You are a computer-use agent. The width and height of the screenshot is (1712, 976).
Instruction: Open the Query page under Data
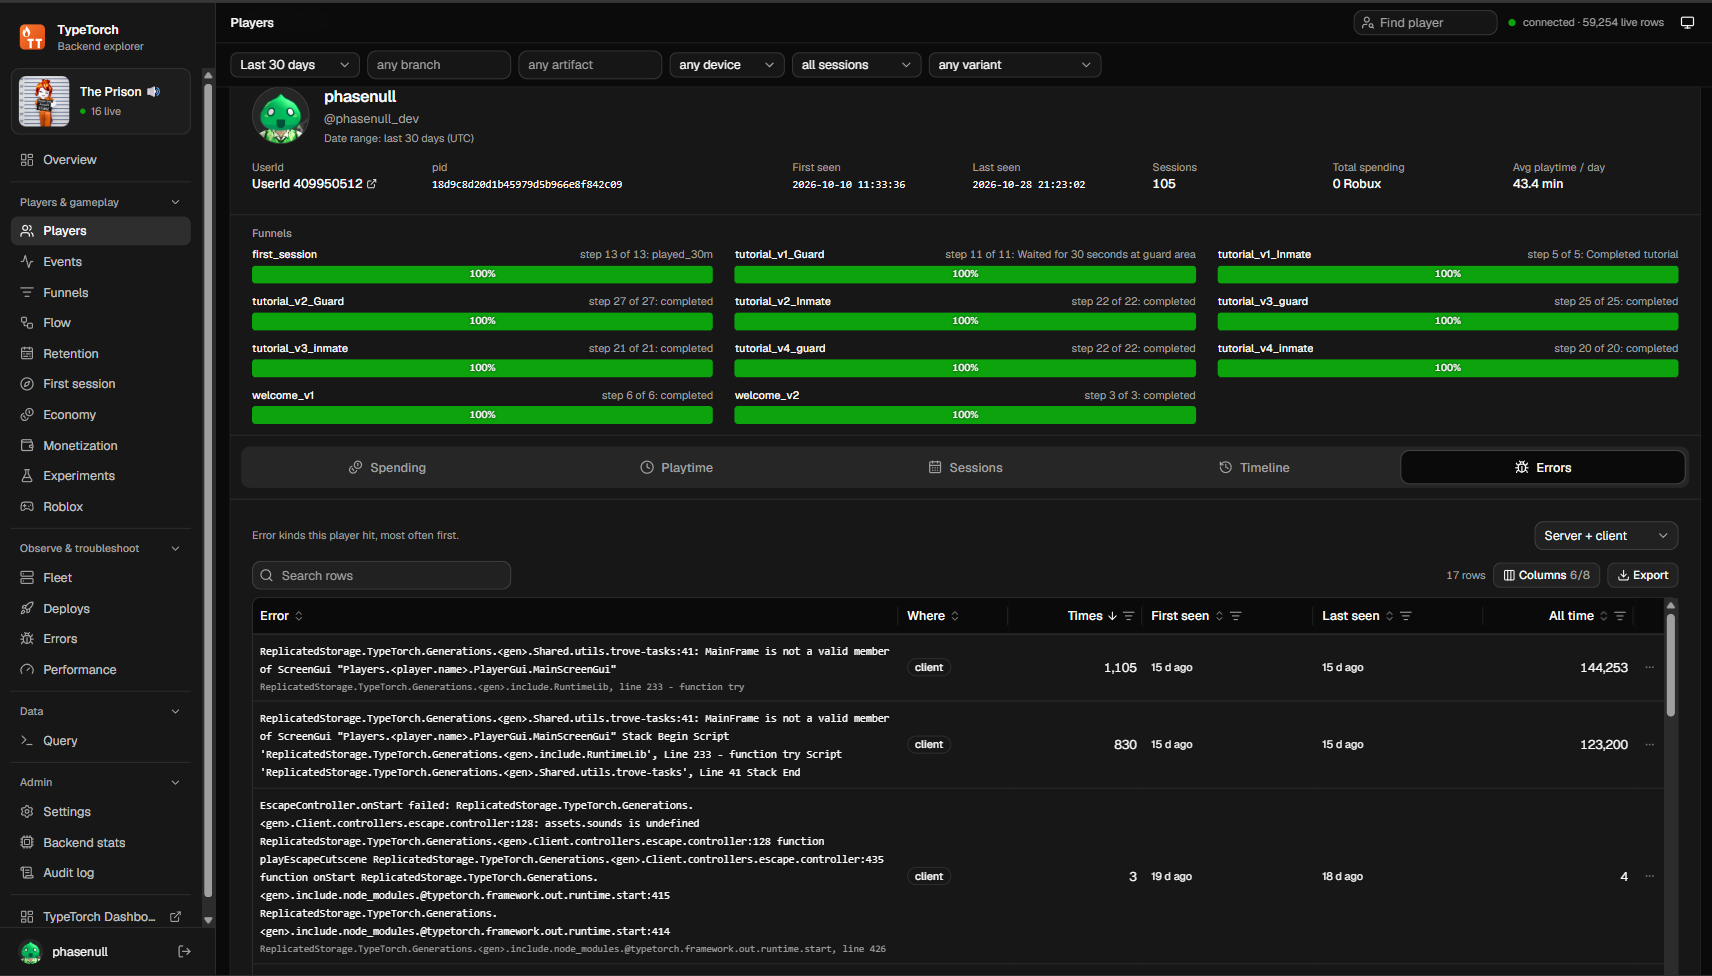(100, 741)
